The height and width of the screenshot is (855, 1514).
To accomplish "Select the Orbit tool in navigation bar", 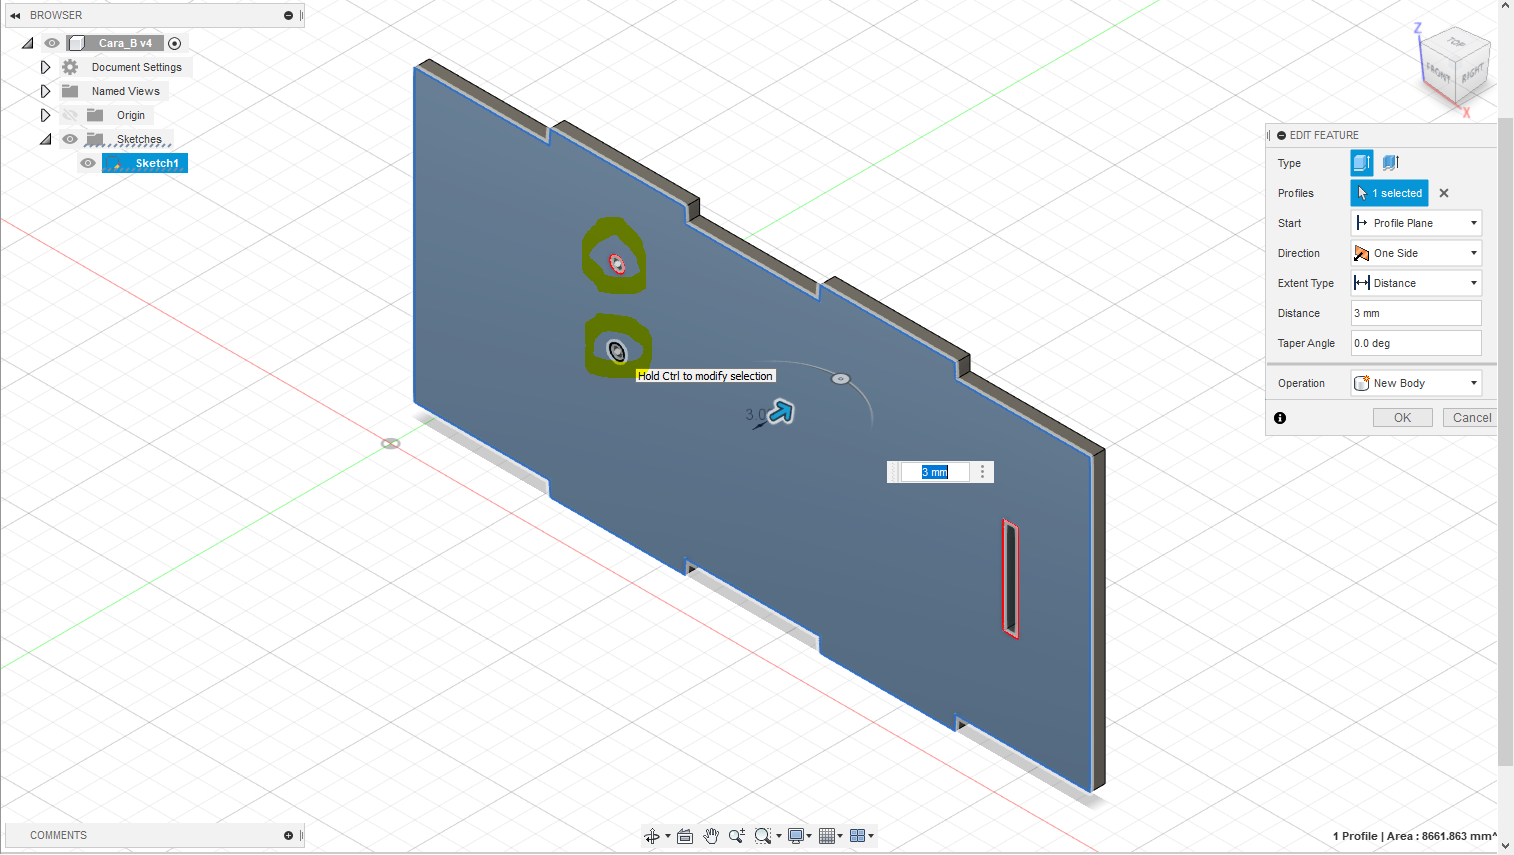I will pos(652,836).
